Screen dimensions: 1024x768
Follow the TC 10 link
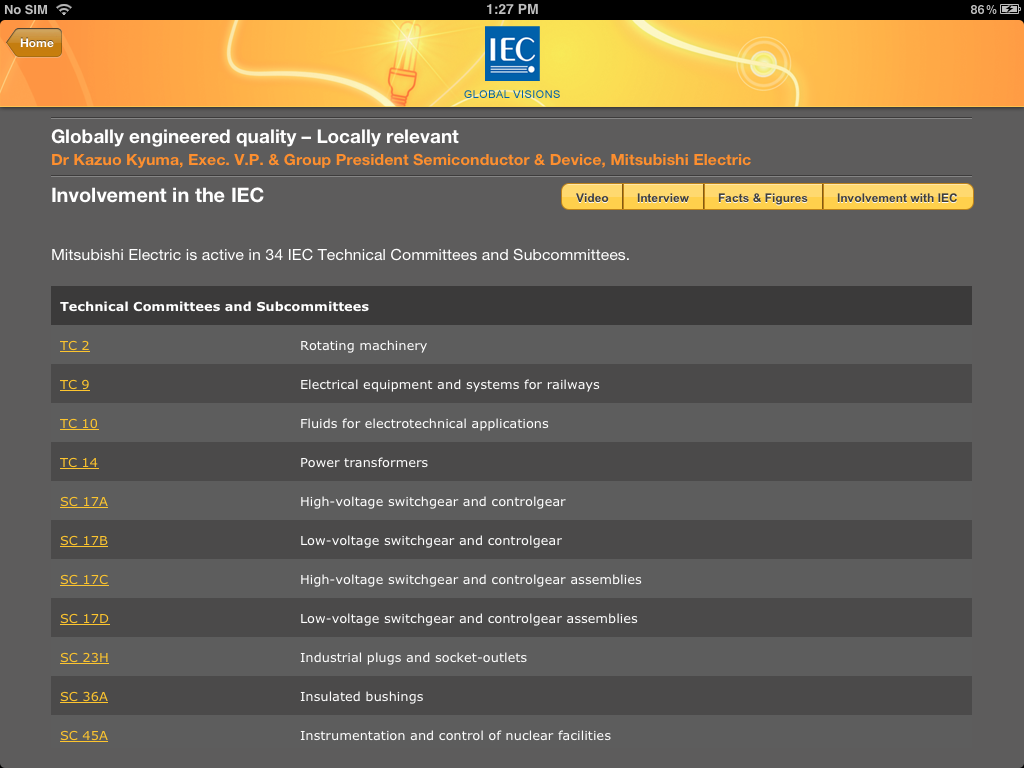79,424
